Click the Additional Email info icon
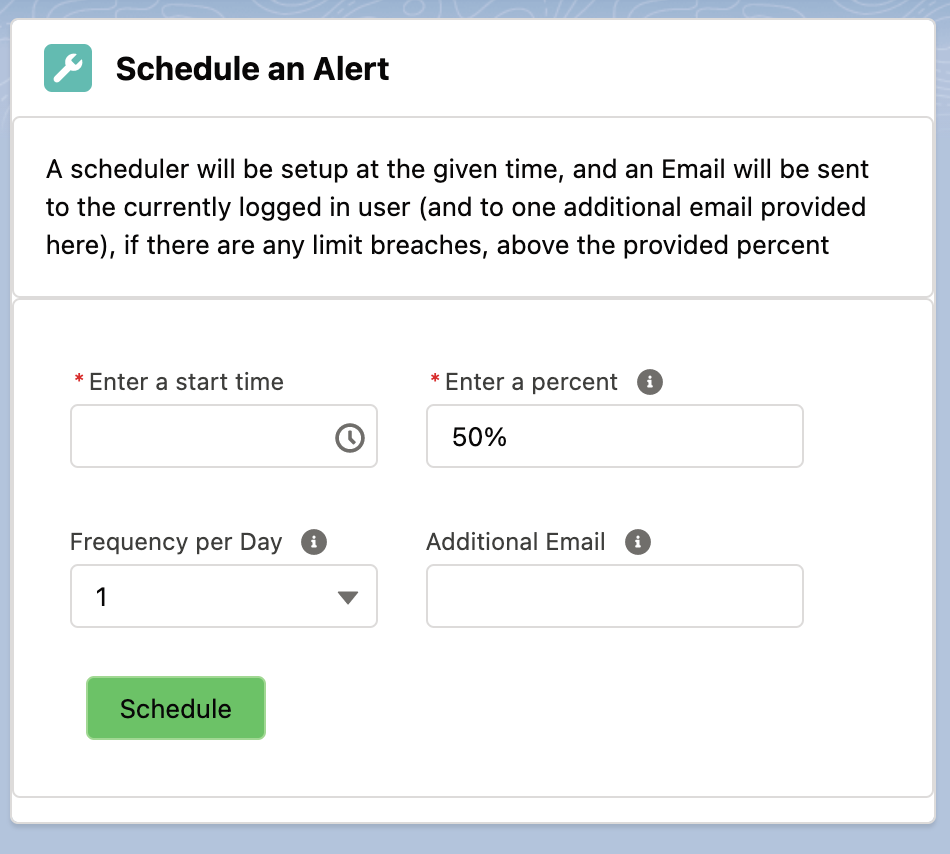This screenshot has height=854, width=950. 637,541
